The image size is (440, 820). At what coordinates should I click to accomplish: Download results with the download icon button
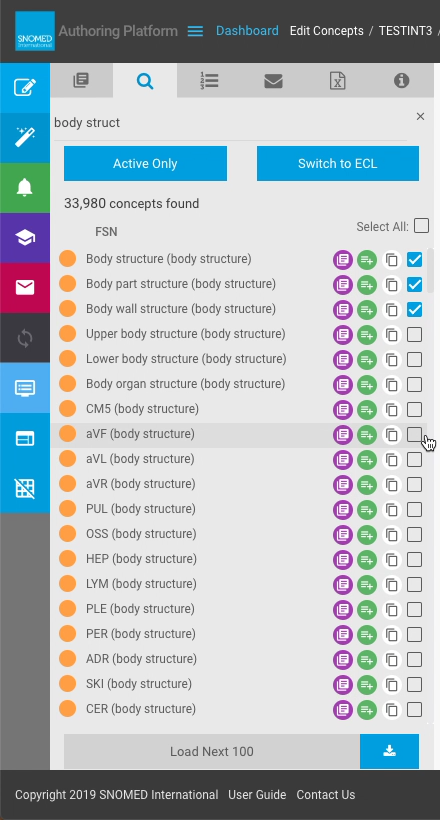[389, 751]
